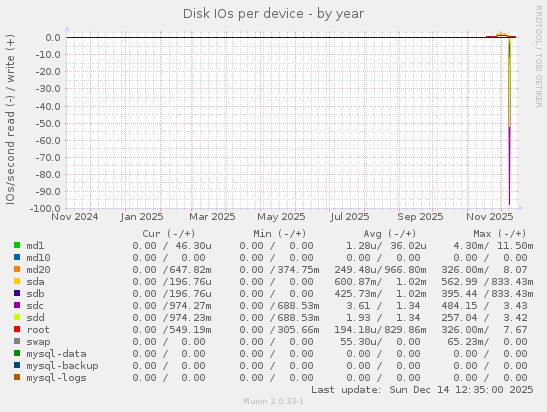The height and width of the screenshot is (412, 547).
Task: Click sdc max read value 484.15
Action: [459, 306]
